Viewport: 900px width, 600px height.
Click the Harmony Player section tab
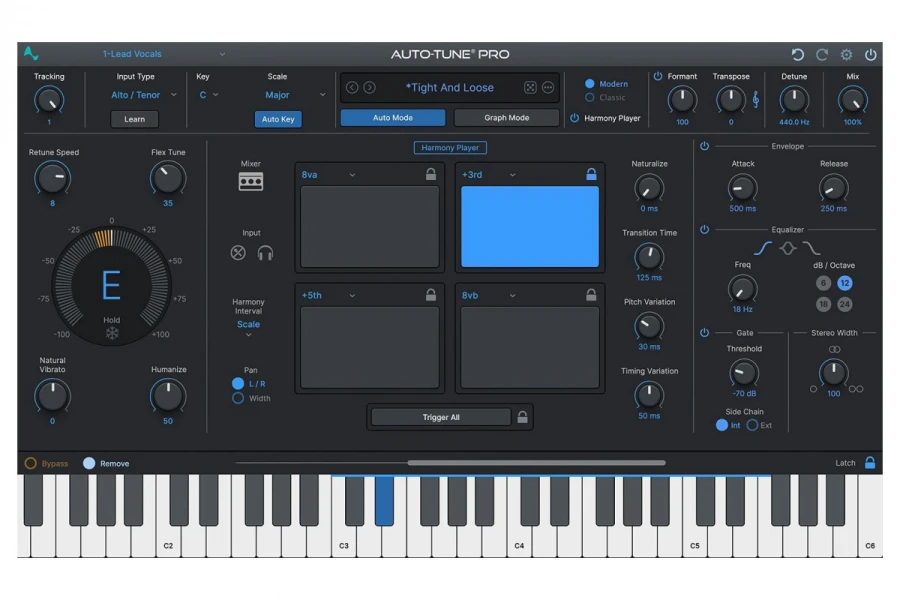450,148
